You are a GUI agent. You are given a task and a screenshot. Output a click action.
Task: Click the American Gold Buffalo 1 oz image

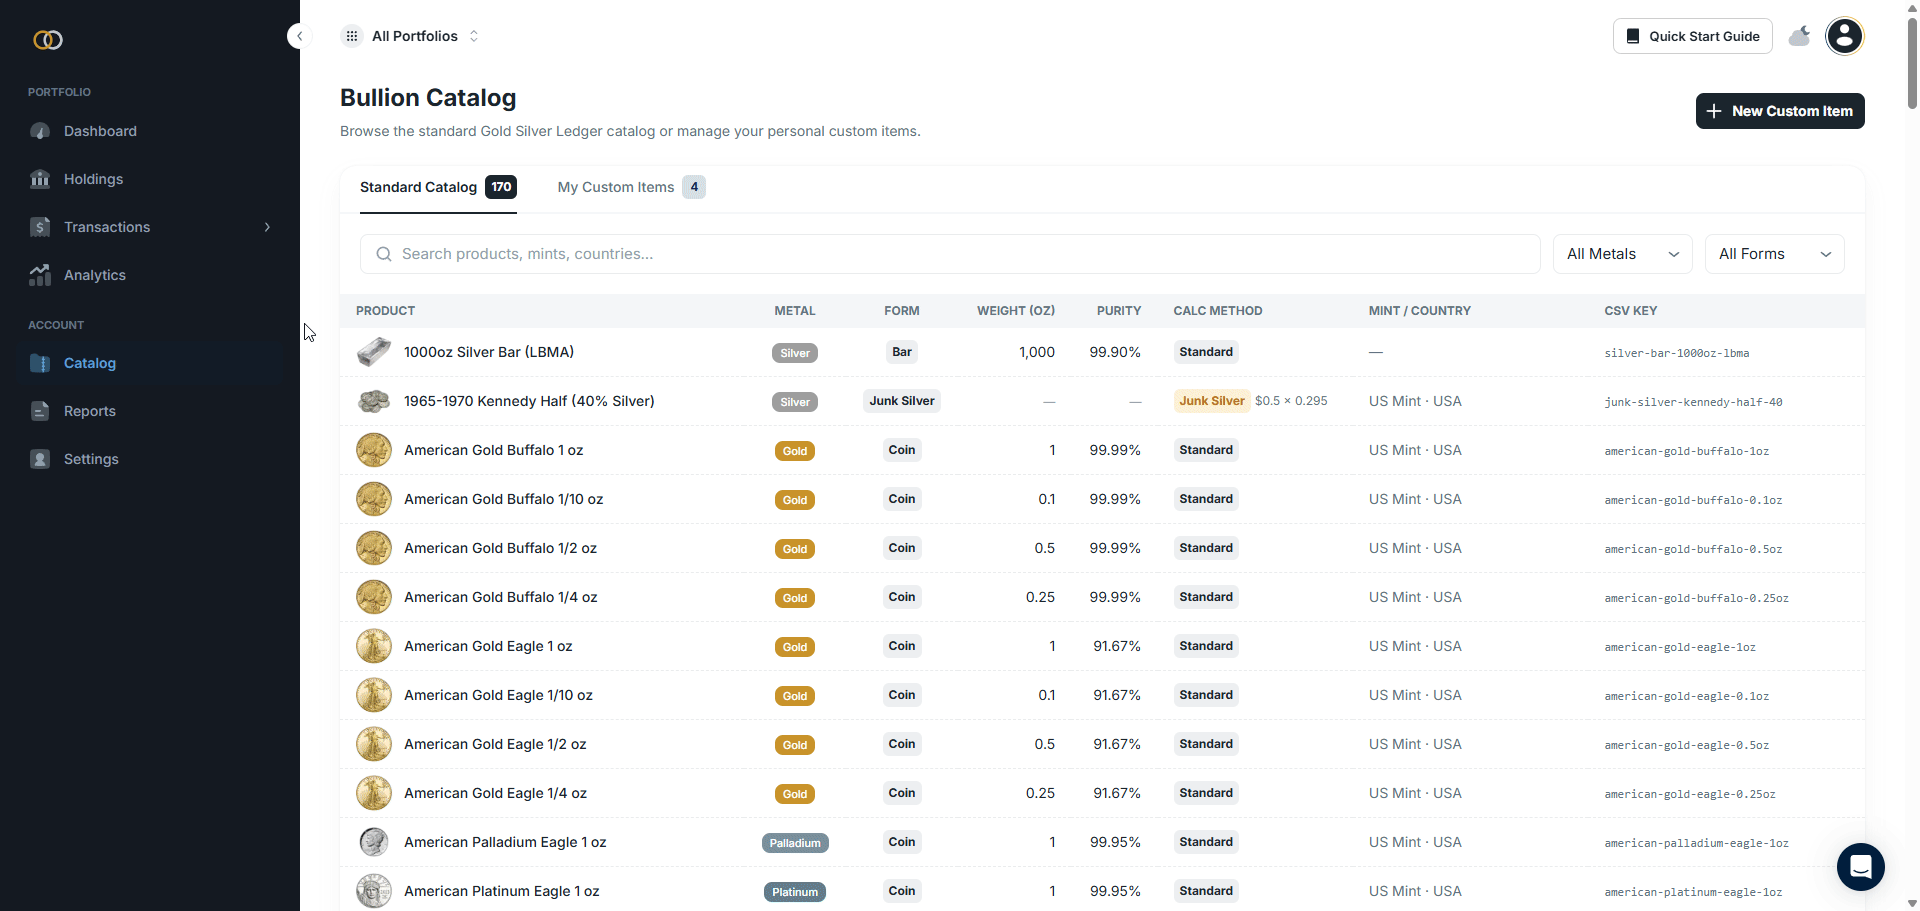pyautogui.click(x=374, y=450)
